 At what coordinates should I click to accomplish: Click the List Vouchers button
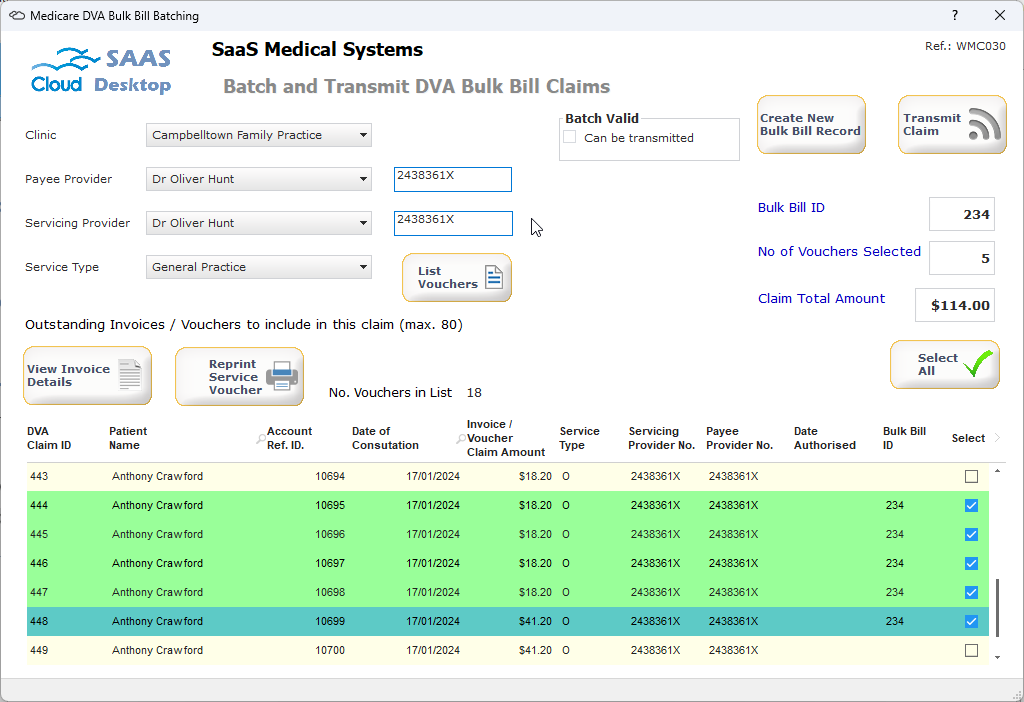click(x=456, y=278)
